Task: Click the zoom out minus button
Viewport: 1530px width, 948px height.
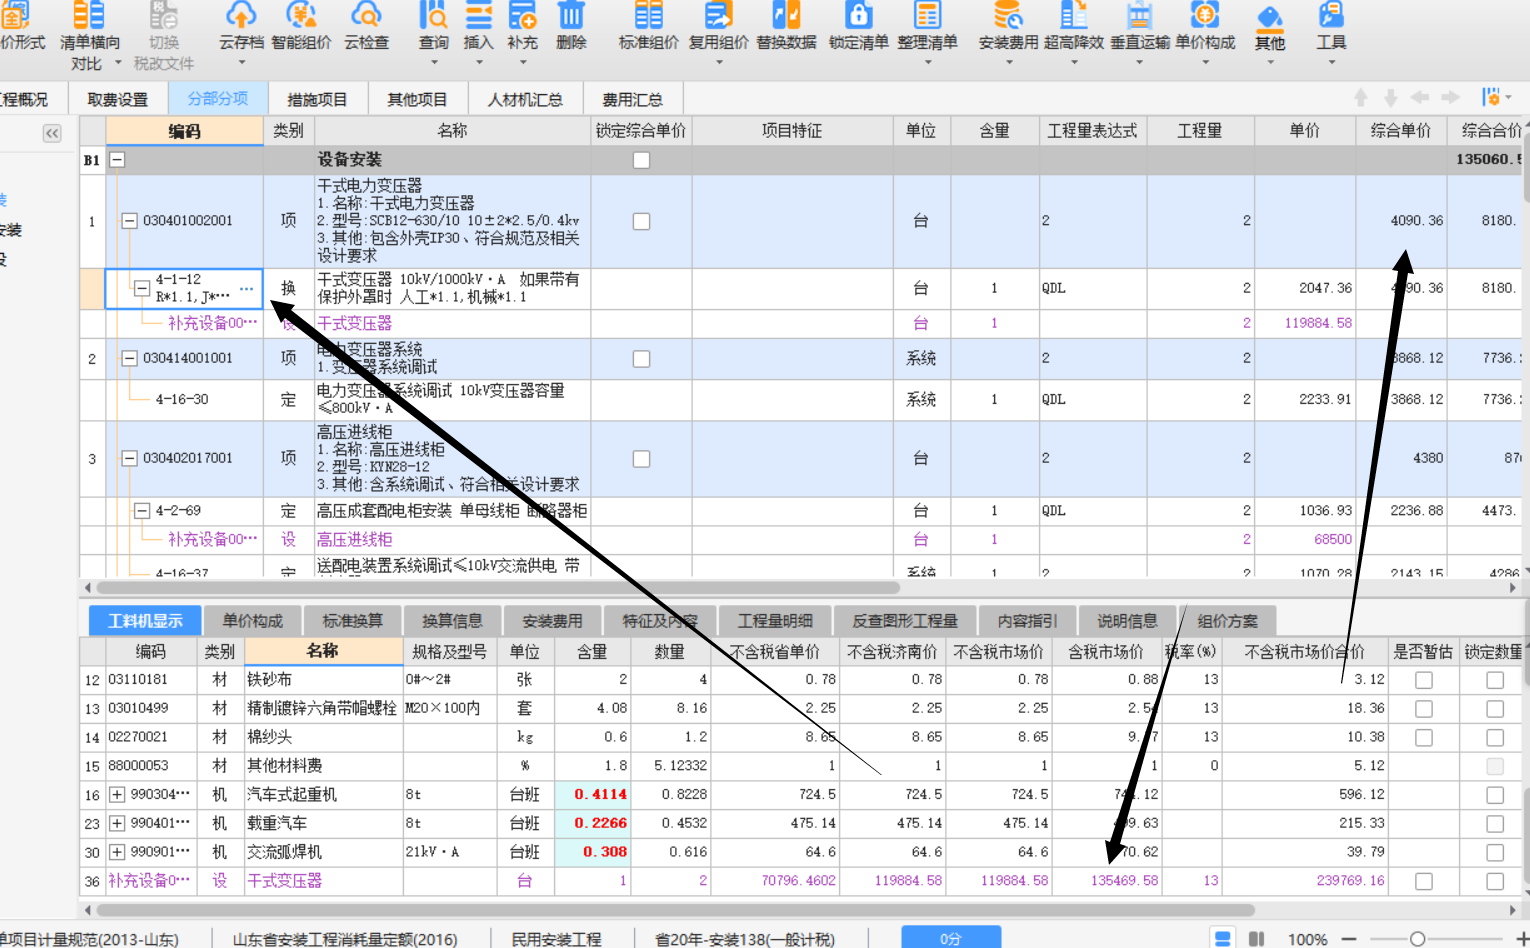Action: [1349, 939]
